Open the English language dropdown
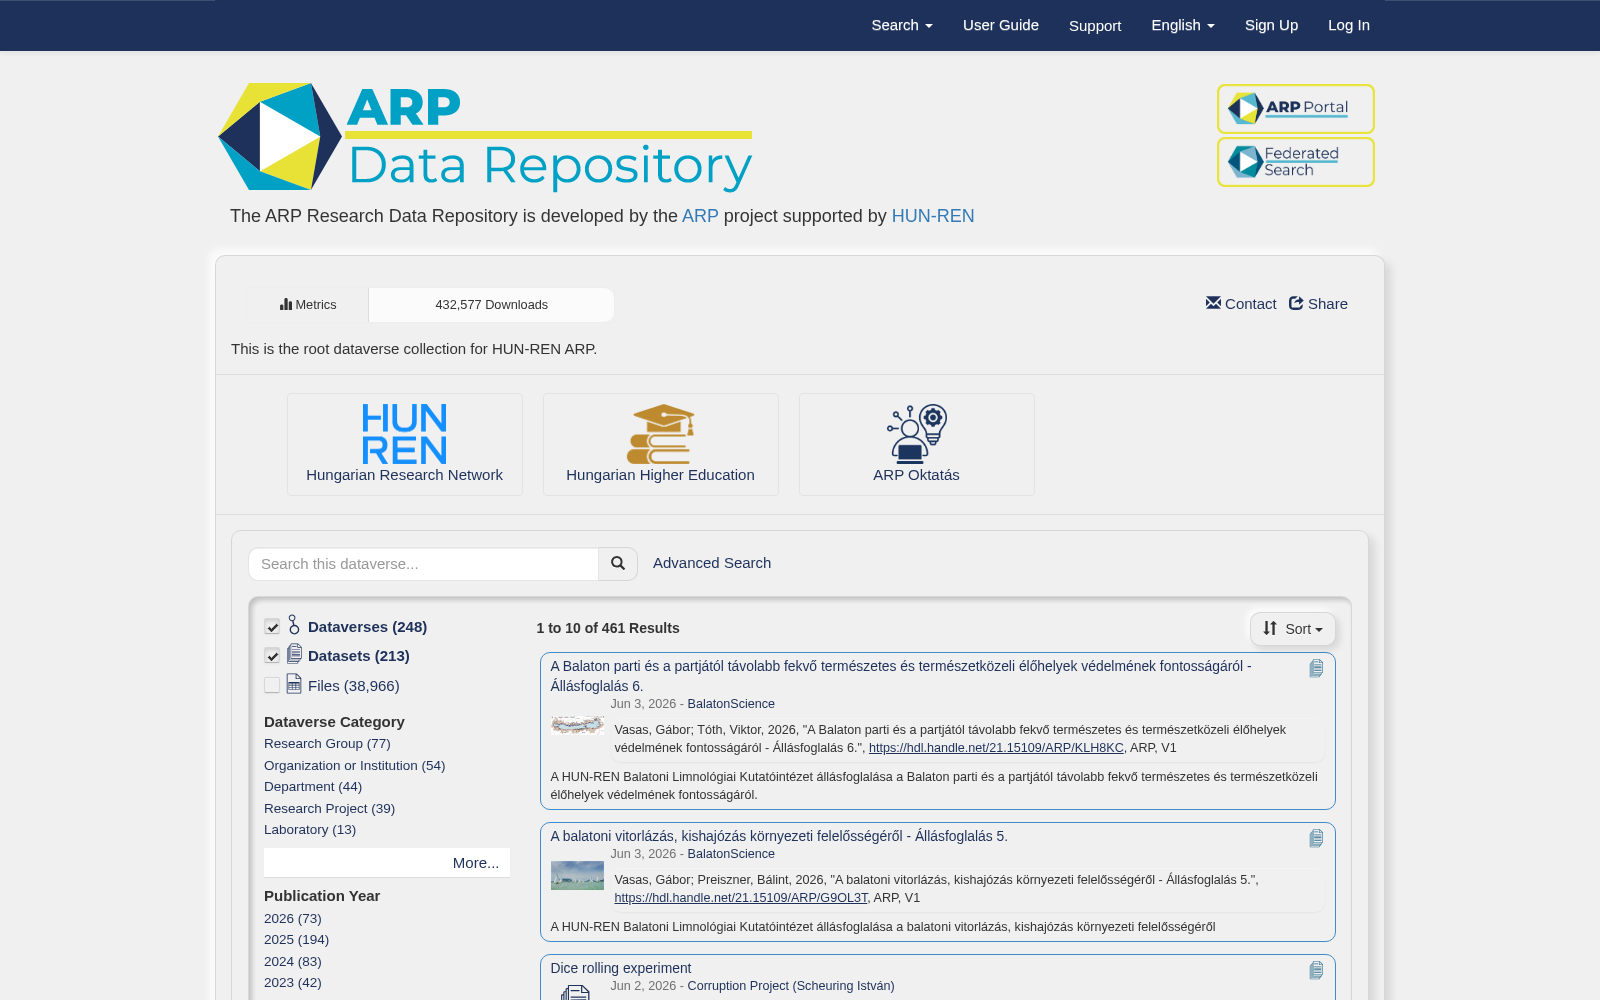This screenshot has height=1000, width=1600. [x=1183, y=25]
